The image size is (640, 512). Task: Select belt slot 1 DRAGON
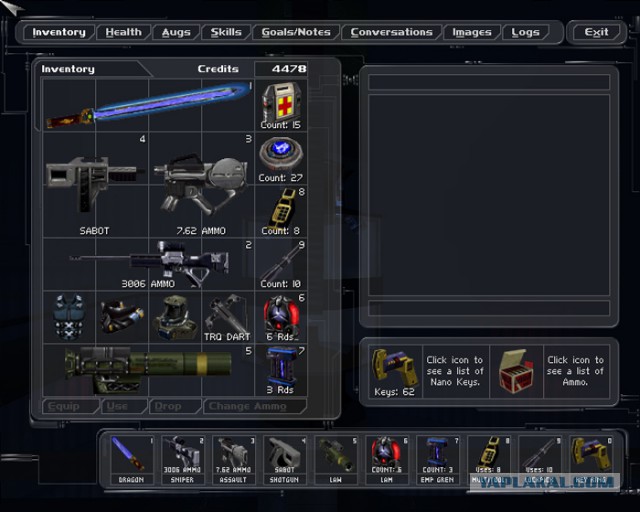[x=131, y=460]
